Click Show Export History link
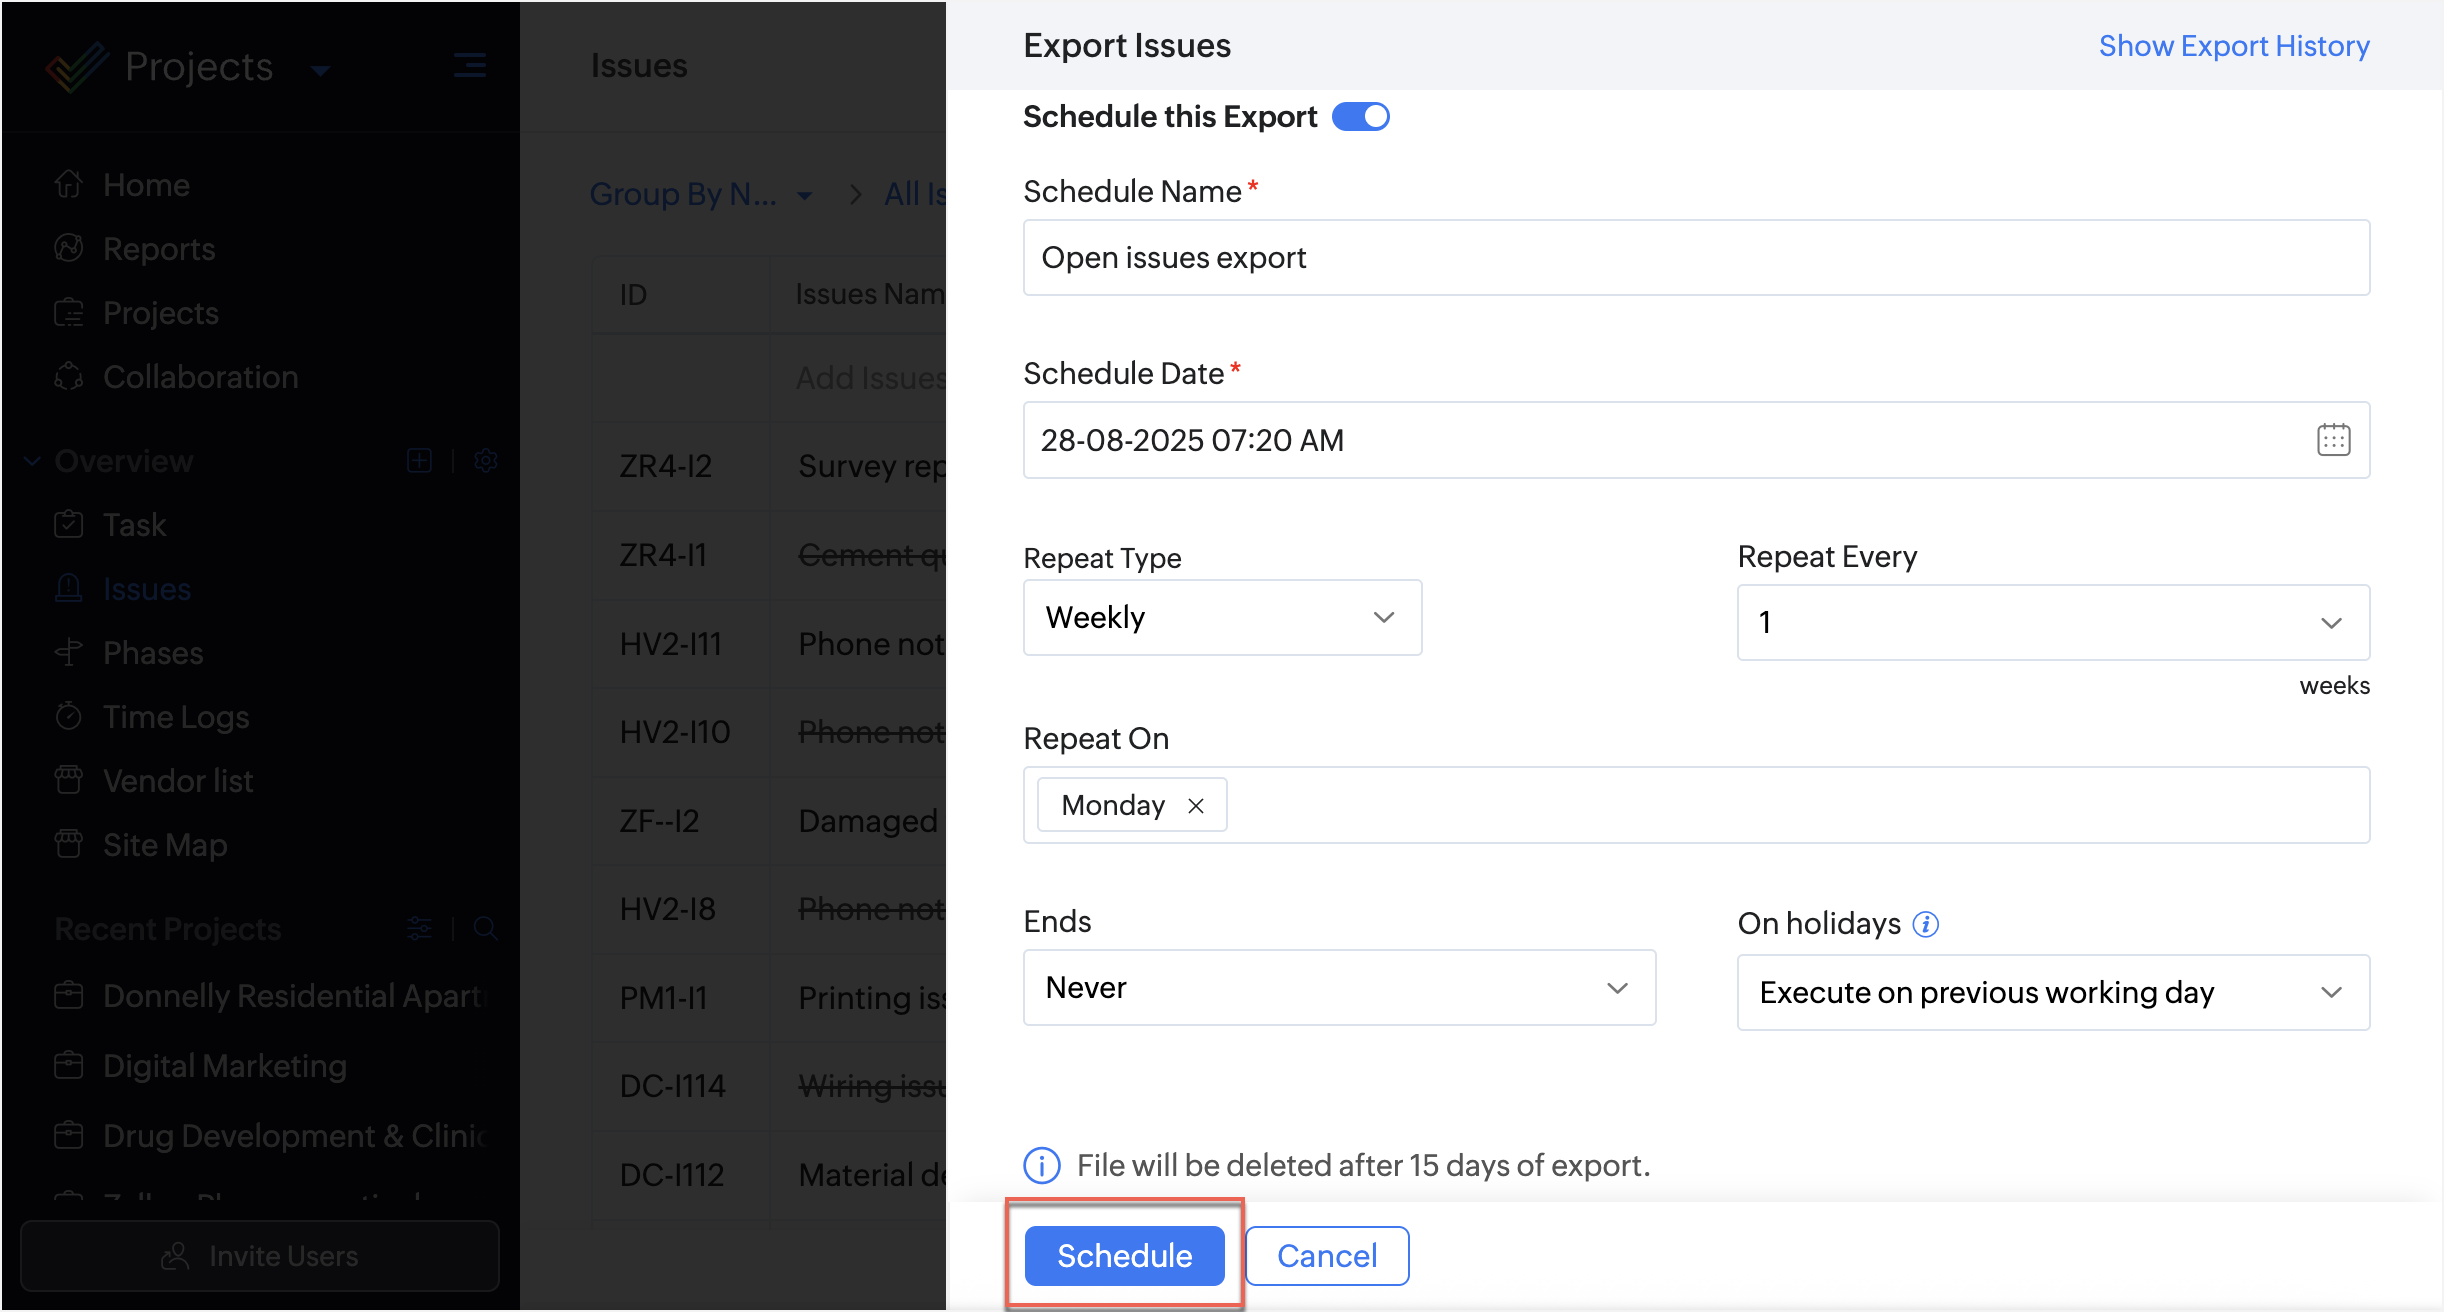 click(x=2233, y=46)
